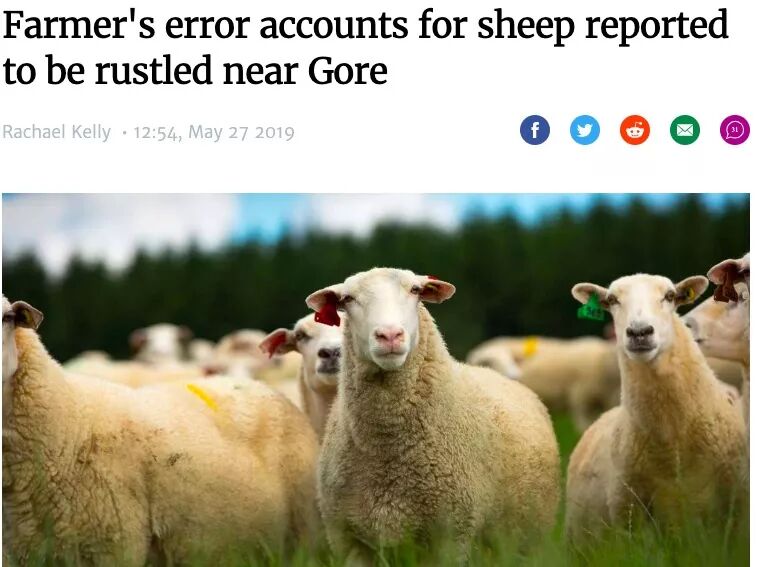Click the 12:54, May 27 2019 timestamp
Screen dimensions: 771x567
214,132
